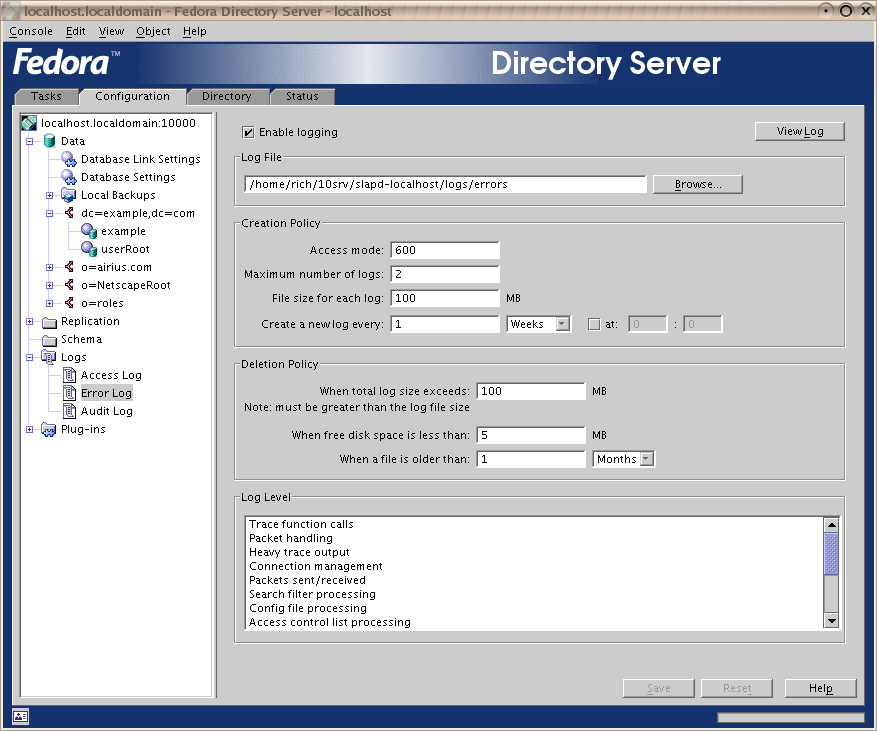Viewport: 877px width, 731px height.
Task: Click the Save button
Action: coord(658,688)
